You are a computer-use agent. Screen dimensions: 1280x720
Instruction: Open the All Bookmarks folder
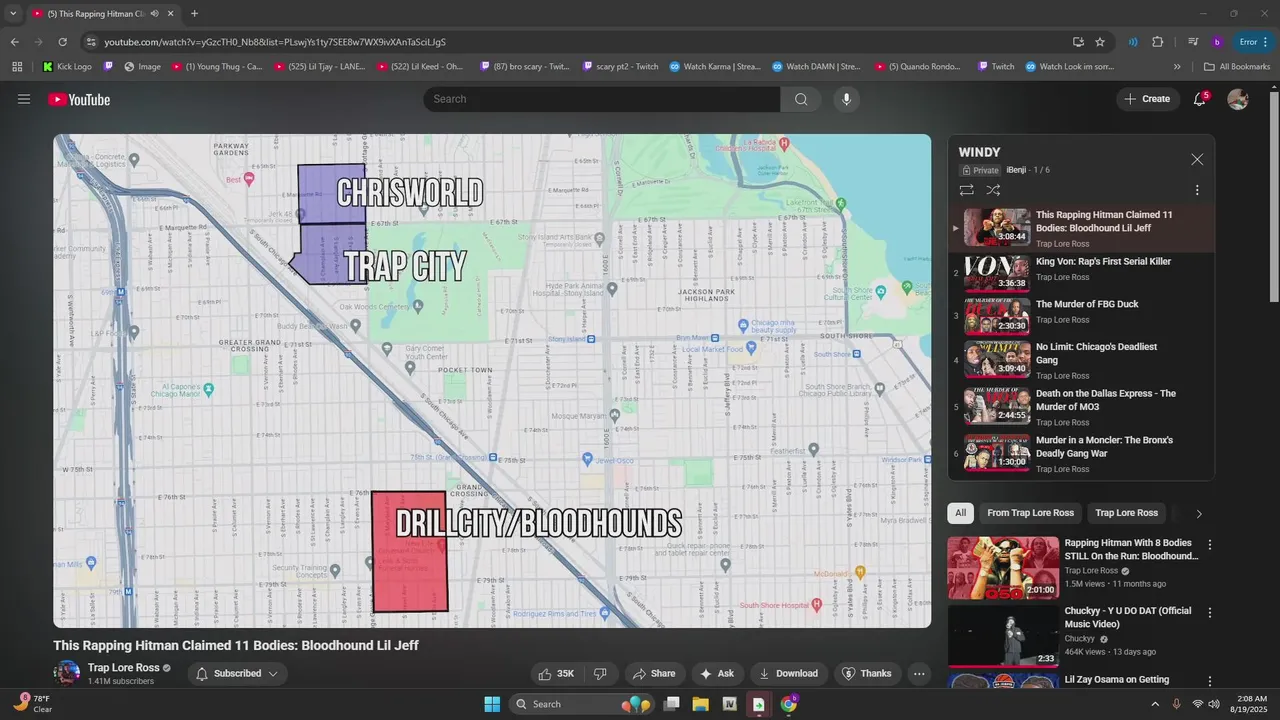(x=1237, y=67)
